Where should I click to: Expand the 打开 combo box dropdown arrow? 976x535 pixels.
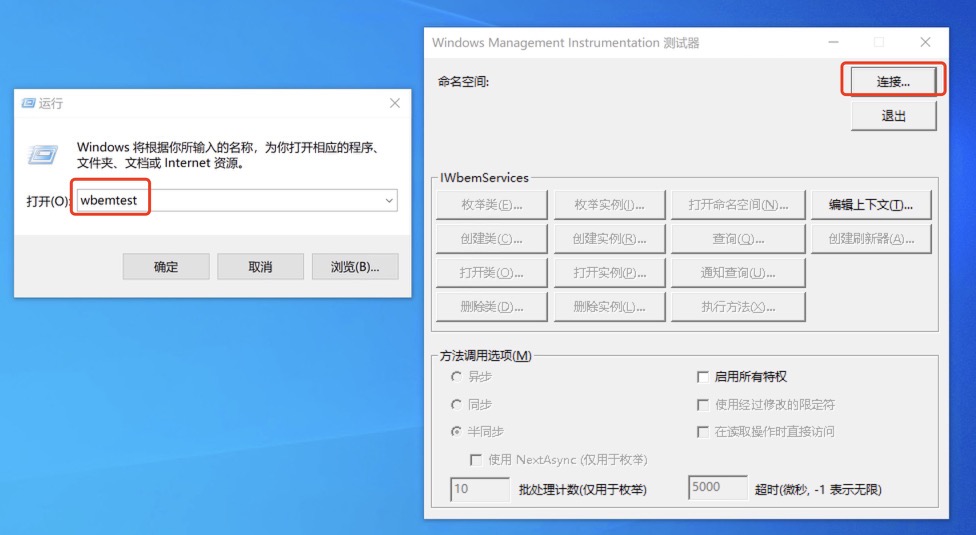point(389,200)
